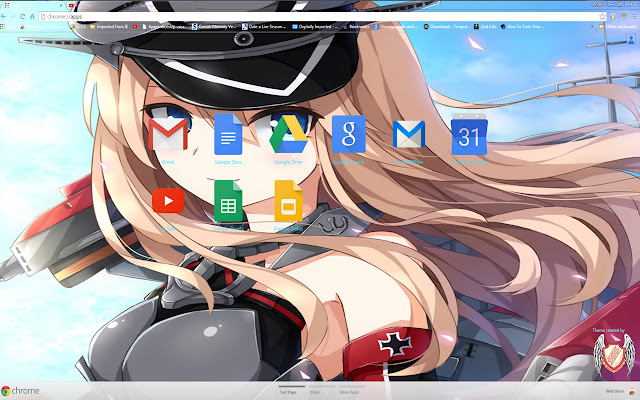Open the How To Train Your bookmark
The image size is (640, 400).
(x=523, y=27)
